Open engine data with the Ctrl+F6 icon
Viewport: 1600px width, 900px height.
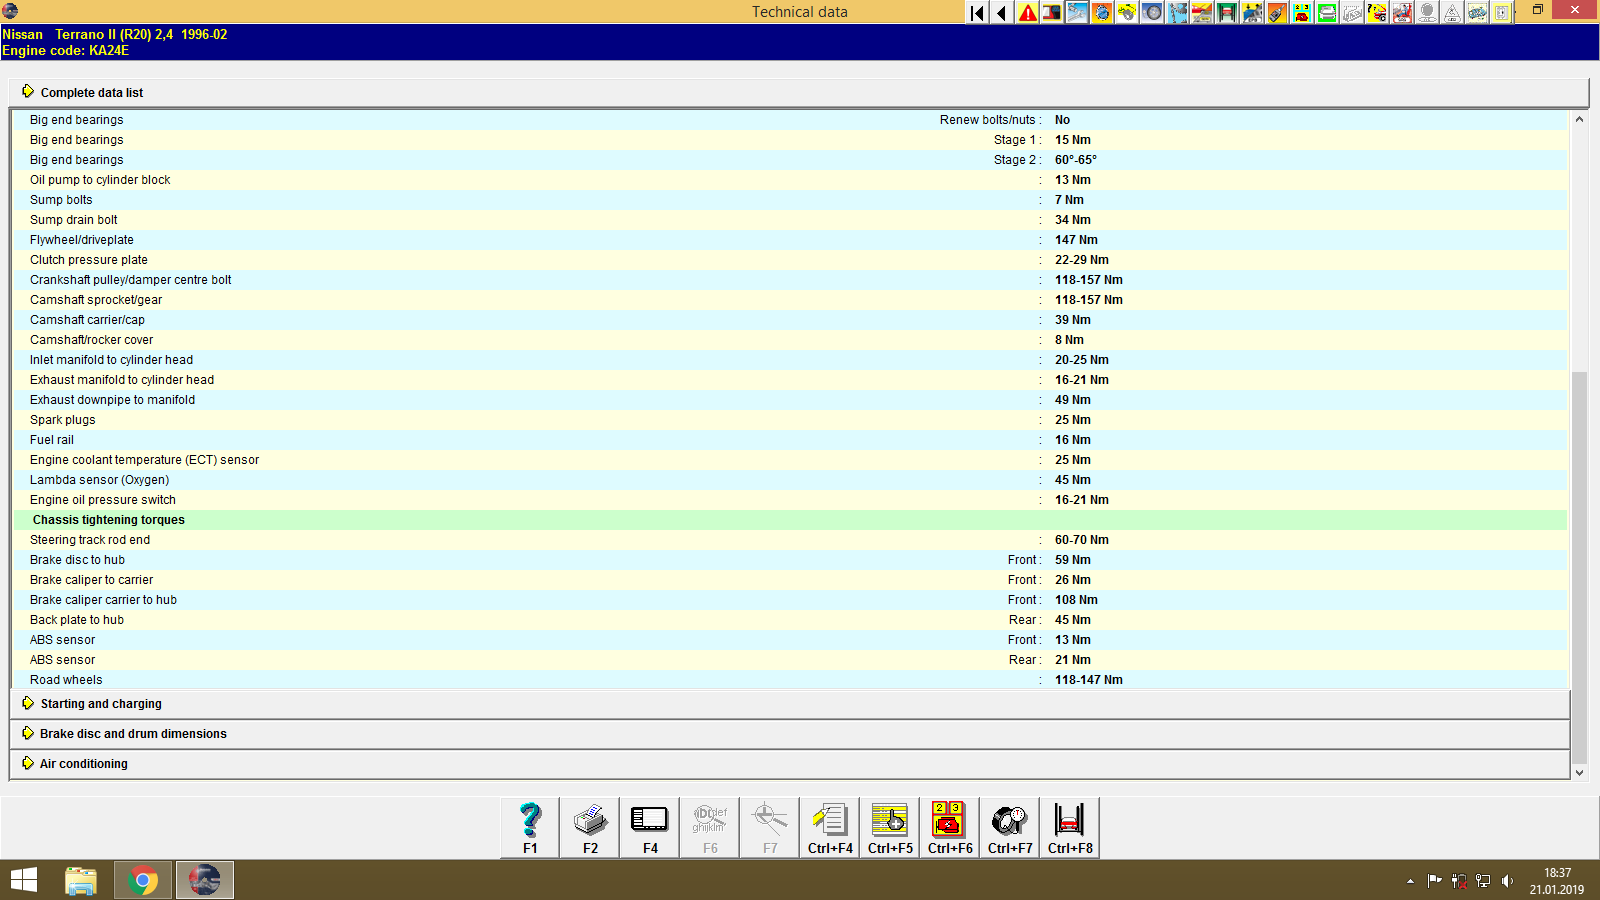[948, 826]
